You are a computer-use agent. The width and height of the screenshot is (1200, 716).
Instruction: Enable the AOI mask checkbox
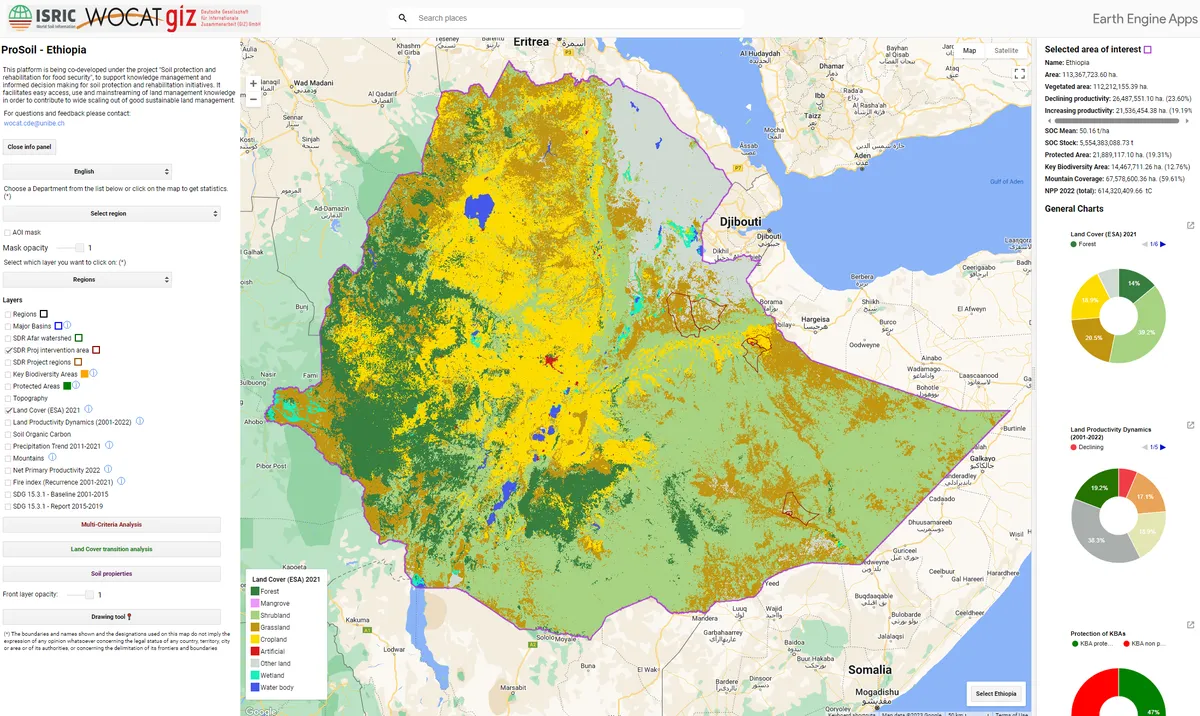(x=8, y=232)
